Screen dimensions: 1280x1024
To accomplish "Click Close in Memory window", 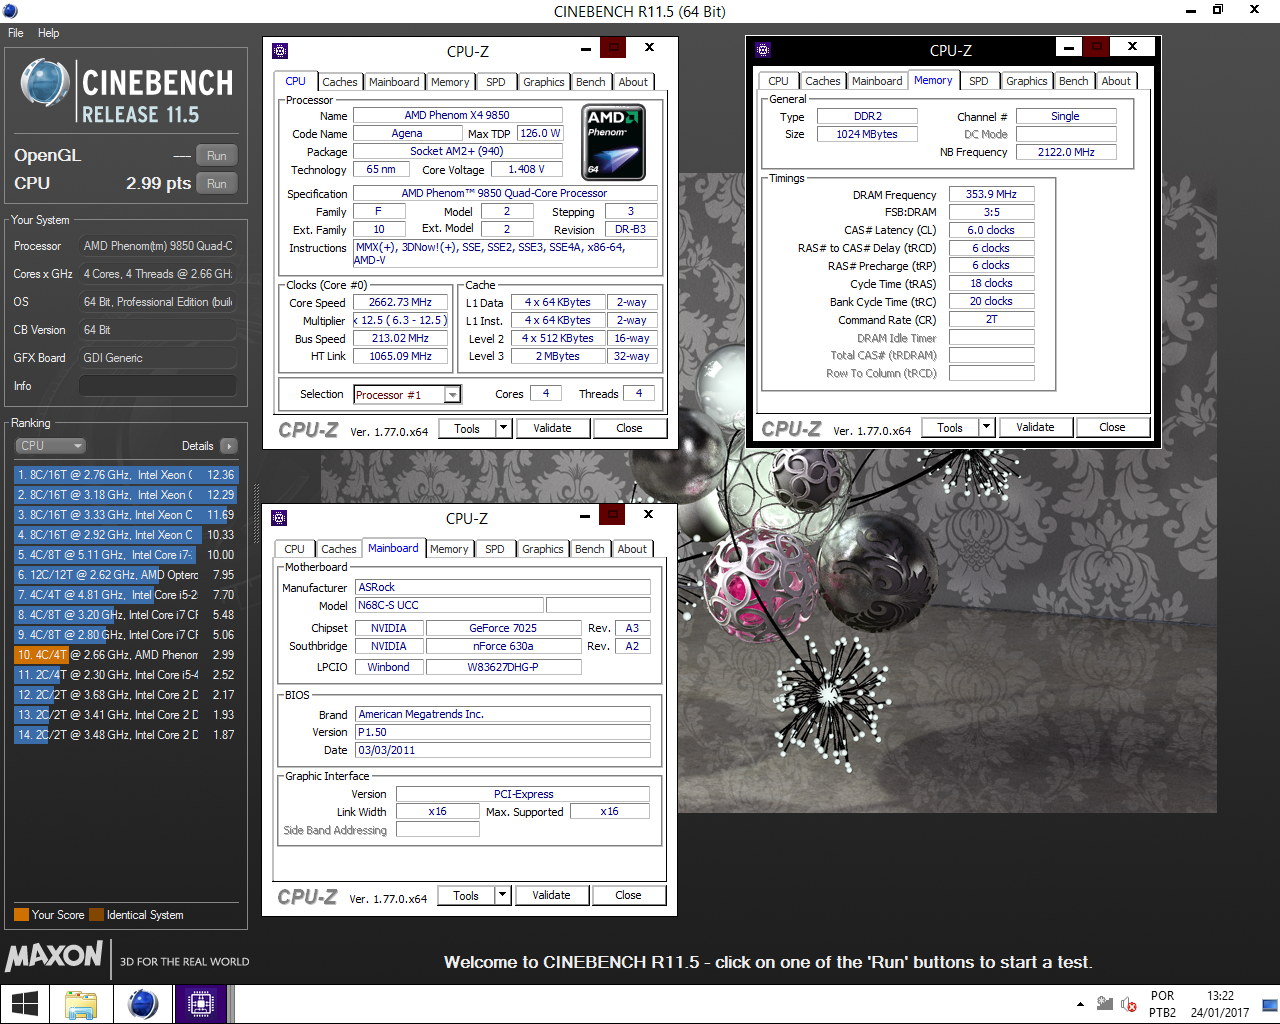I will pos(1112,427).
